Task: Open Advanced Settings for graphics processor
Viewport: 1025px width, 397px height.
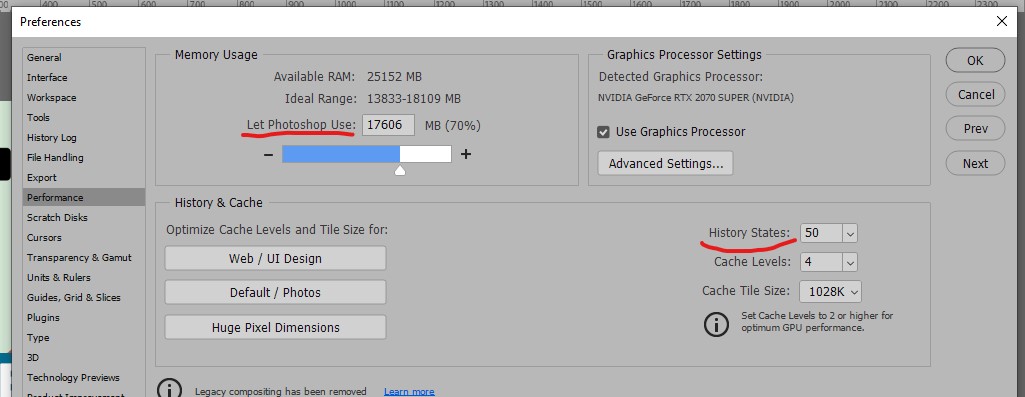Action: pyautogui.click(x=665, y=164)
